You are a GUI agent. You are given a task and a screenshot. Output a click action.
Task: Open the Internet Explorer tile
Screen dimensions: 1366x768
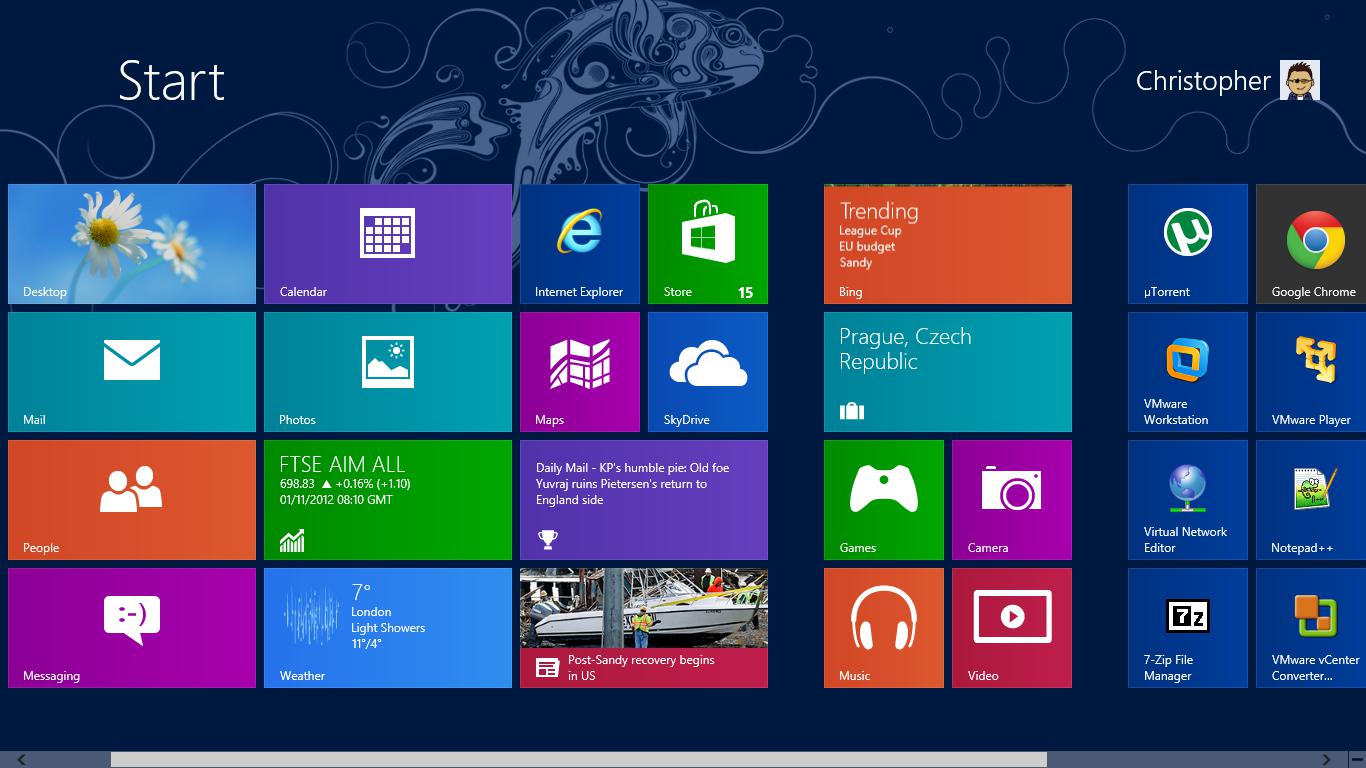[580, 244]
